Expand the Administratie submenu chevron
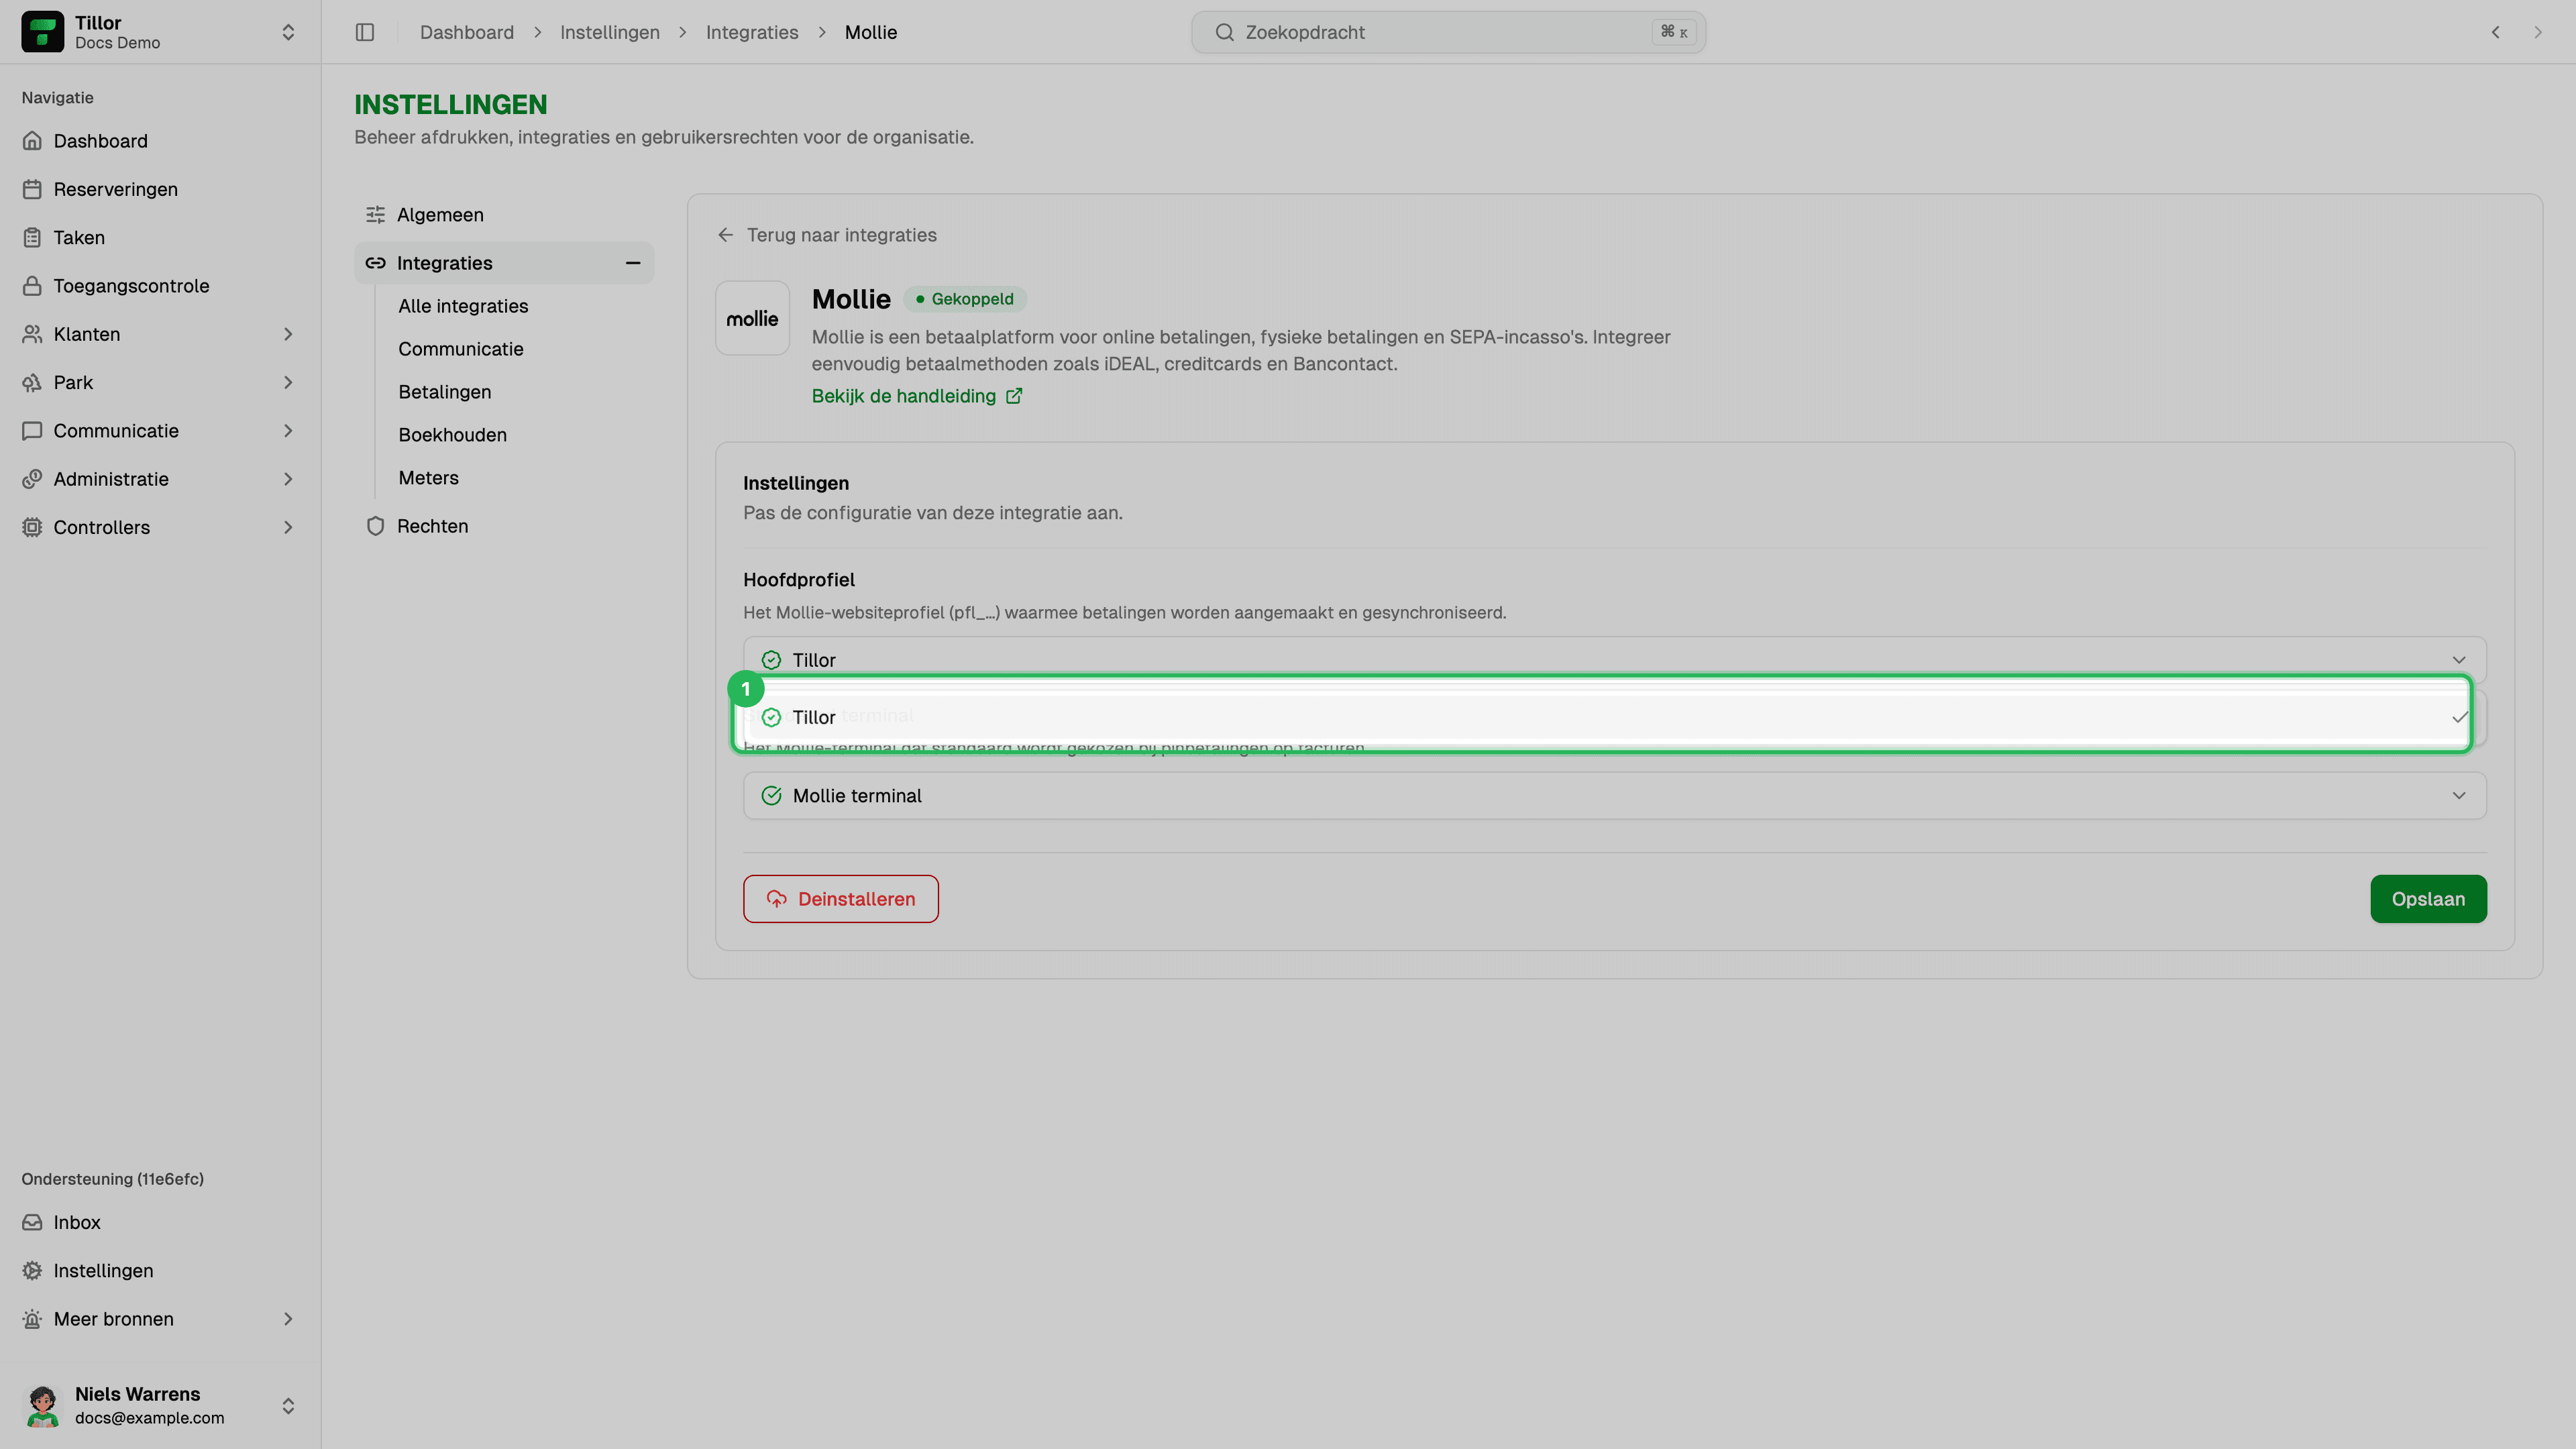Image resolution: width=2576 pixels, height=1449 pixels. [288, 479]
